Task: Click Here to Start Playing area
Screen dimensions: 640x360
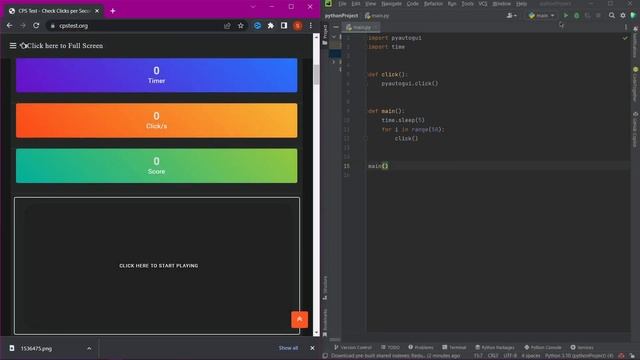Action: [158, 266]
